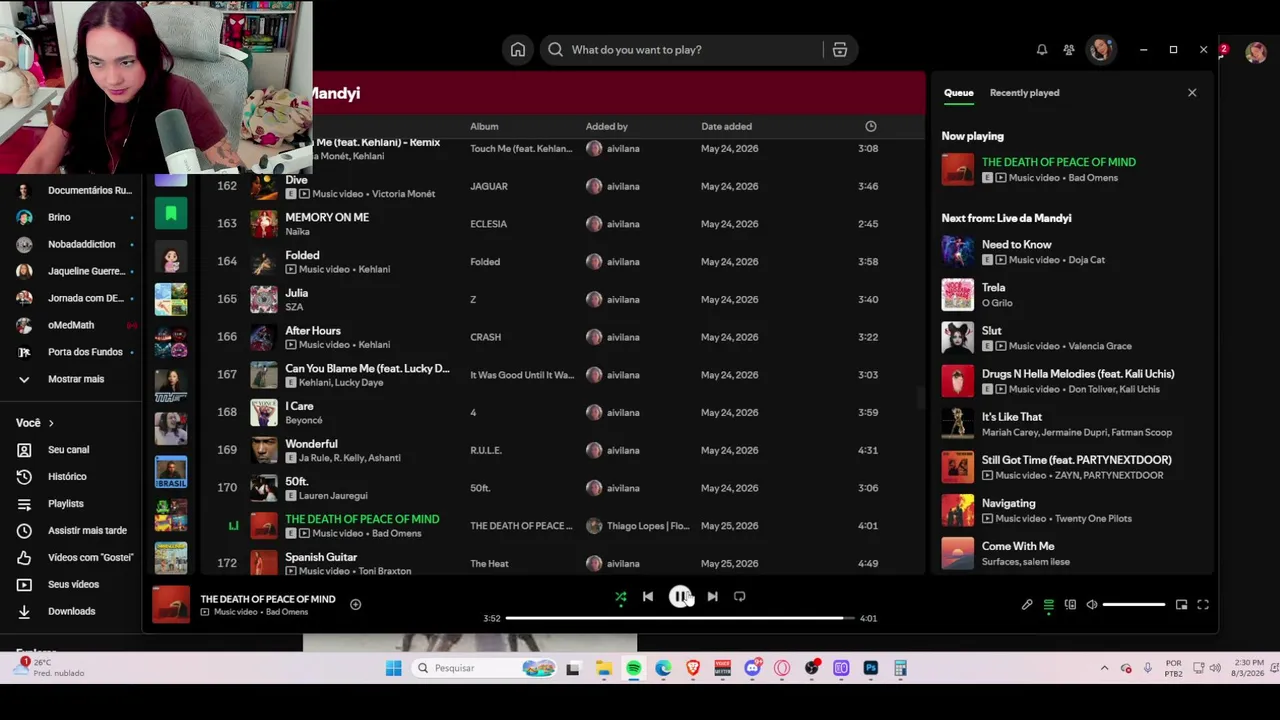Open 'Seu canal' in YouTube sidebar
The height and width of the screenshot is (720, 1280).
(x=68, y=450)
